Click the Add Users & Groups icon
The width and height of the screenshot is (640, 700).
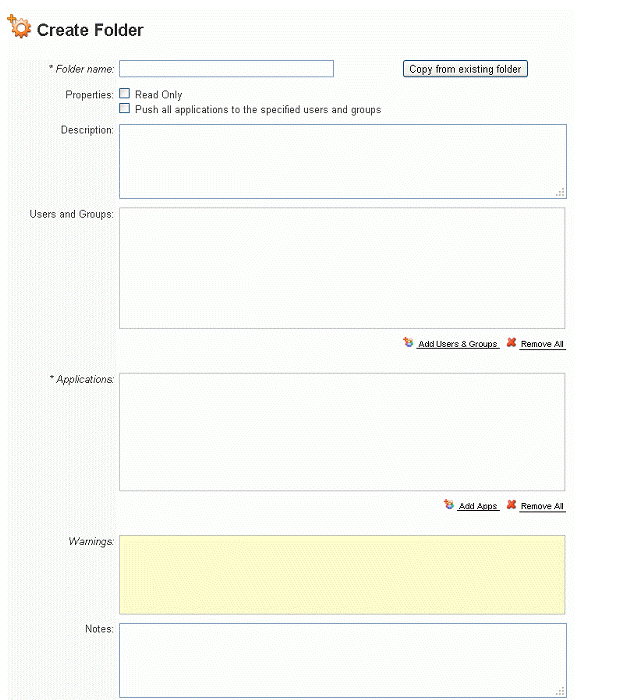point(408,342)
